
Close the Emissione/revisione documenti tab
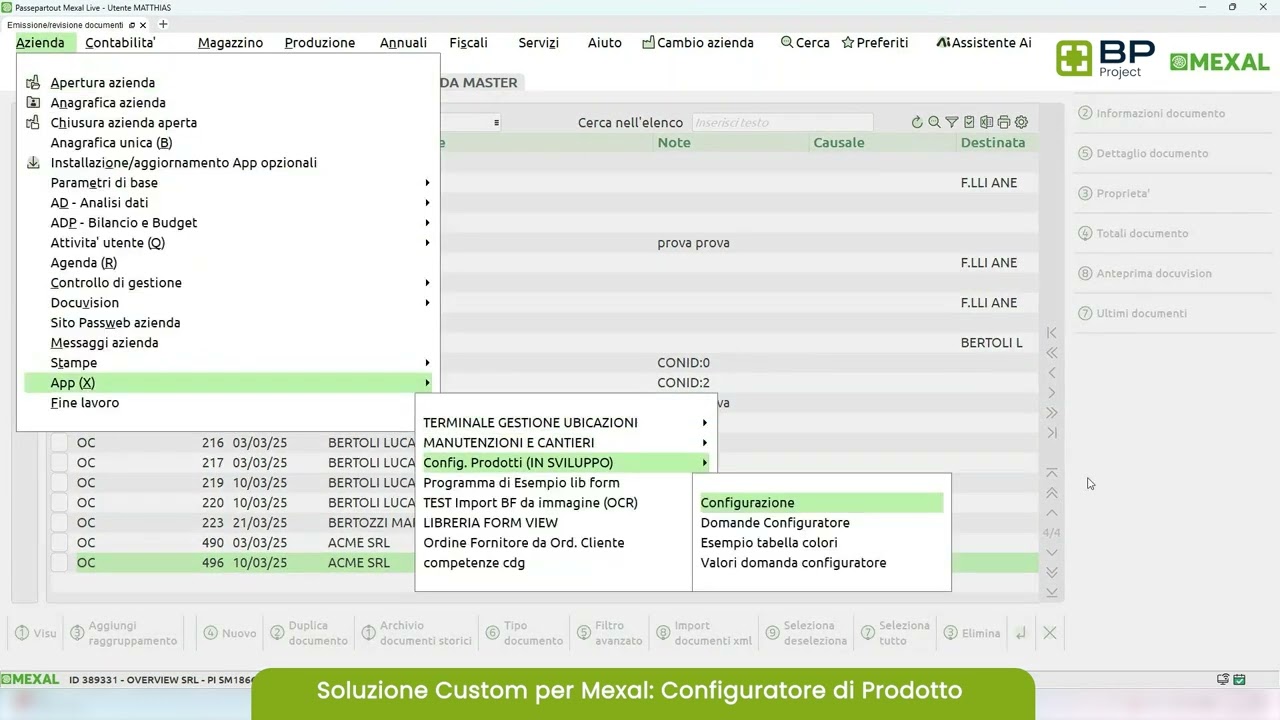[141, 24]
